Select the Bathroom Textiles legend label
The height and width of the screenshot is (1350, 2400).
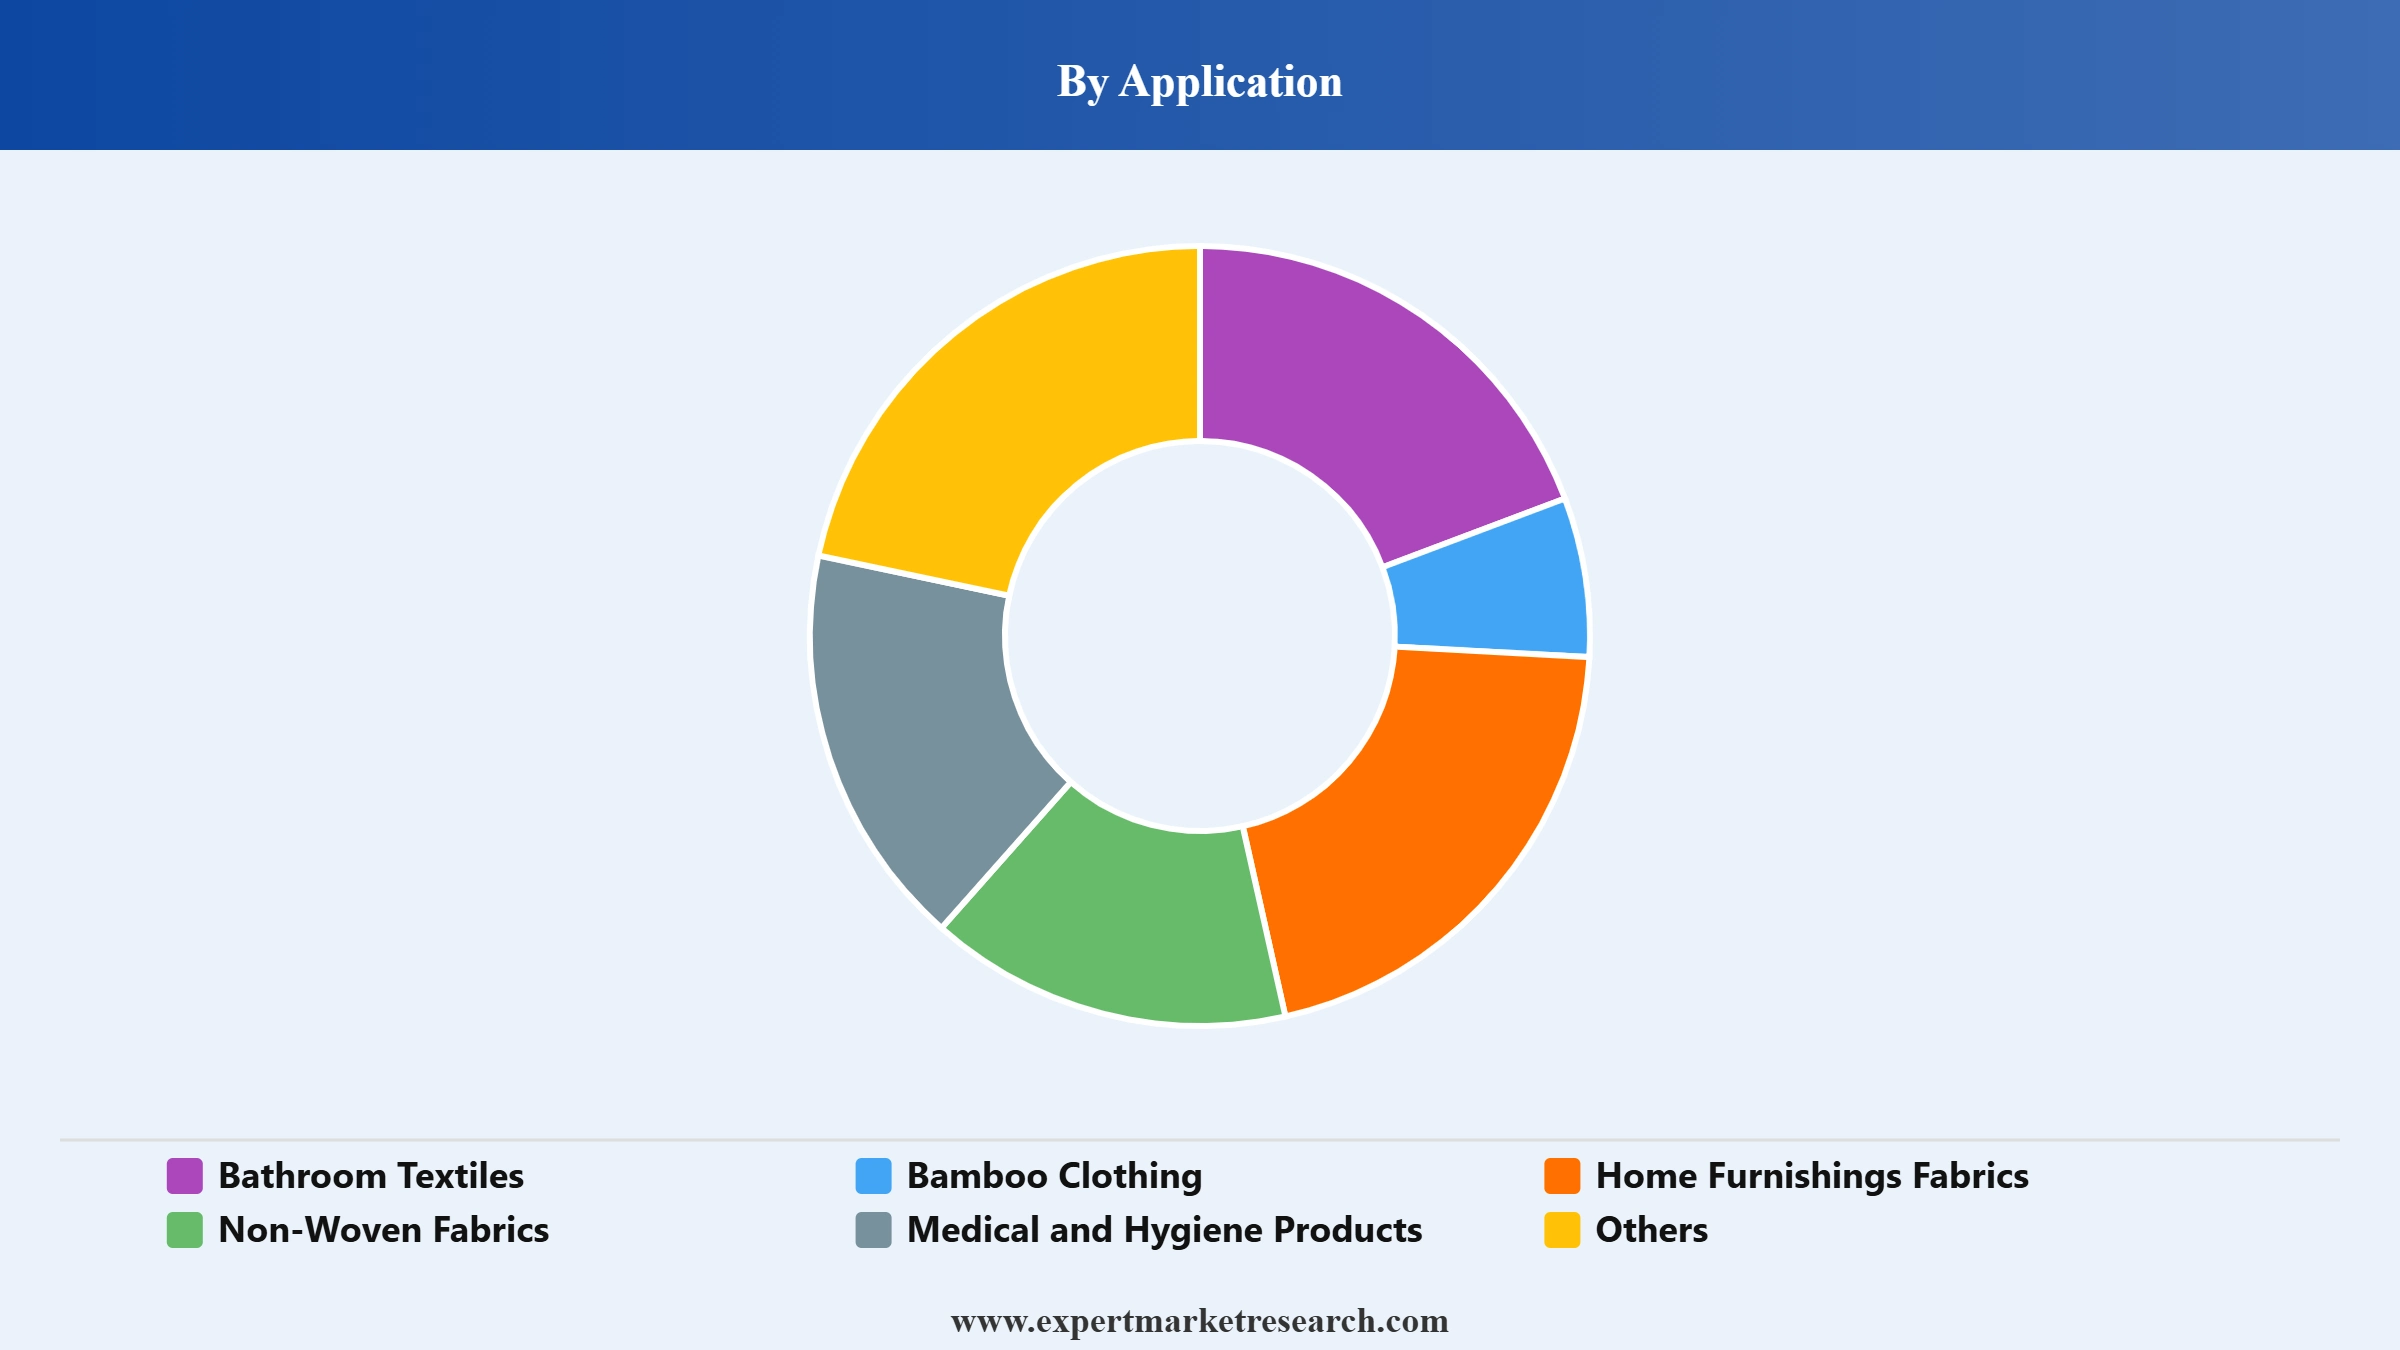371,1176
